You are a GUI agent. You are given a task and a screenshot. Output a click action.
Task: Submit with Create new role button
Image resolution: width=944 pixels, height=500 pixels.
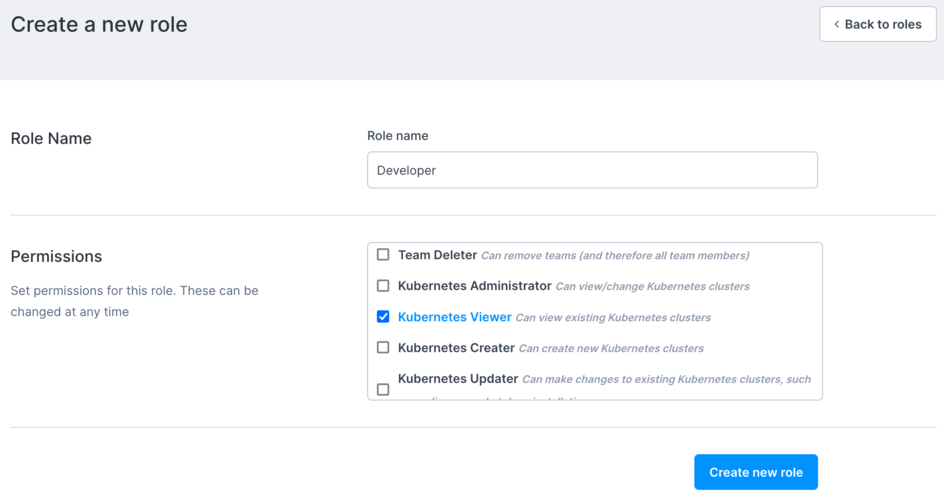tap(756, 472)
